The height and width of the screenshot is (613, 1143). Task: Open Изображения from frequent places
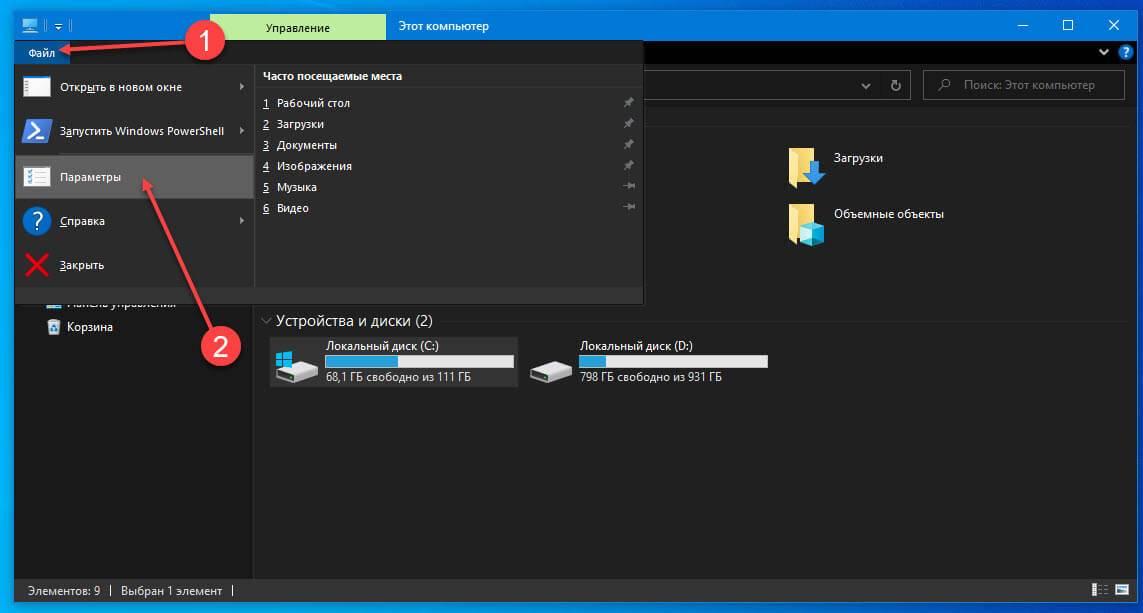[448, 166]
